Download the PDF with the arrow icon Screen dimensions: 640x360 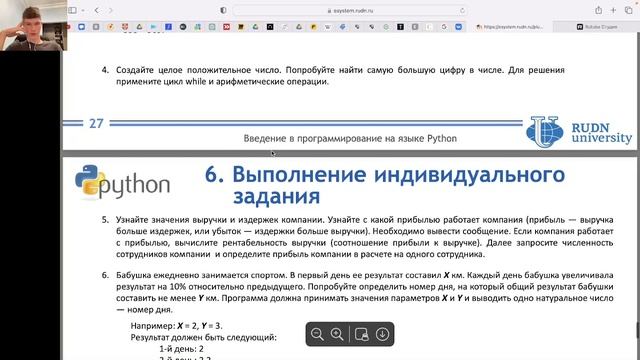382,334
